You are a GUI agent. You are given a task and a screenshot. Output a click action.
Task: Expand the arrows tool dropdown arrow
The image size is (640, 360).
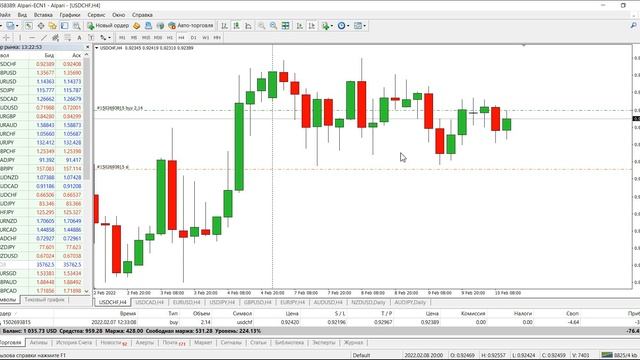coord(109,38)
